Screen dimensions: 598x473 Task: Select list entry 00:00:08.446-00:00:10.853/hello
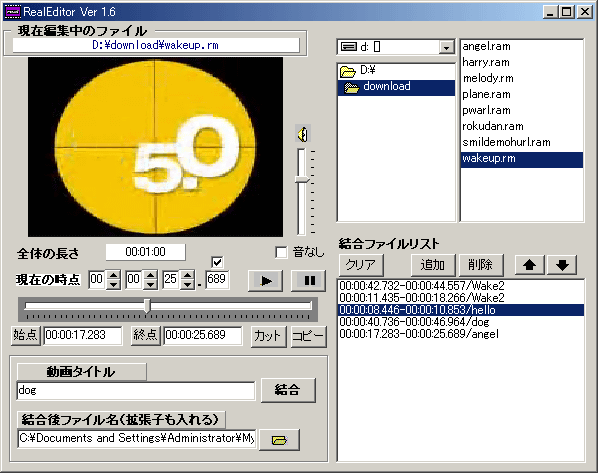(461, 310)
